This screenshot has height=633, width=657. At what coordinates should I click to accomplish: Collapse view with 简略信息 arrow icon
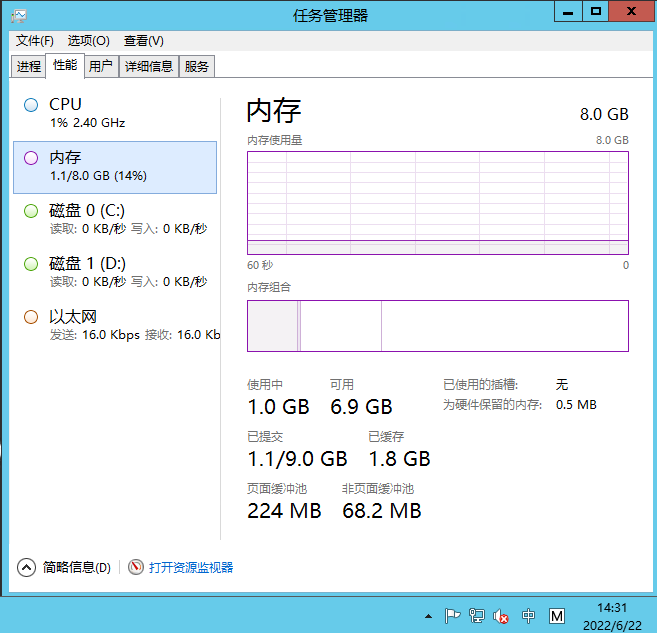pos(27,567)
